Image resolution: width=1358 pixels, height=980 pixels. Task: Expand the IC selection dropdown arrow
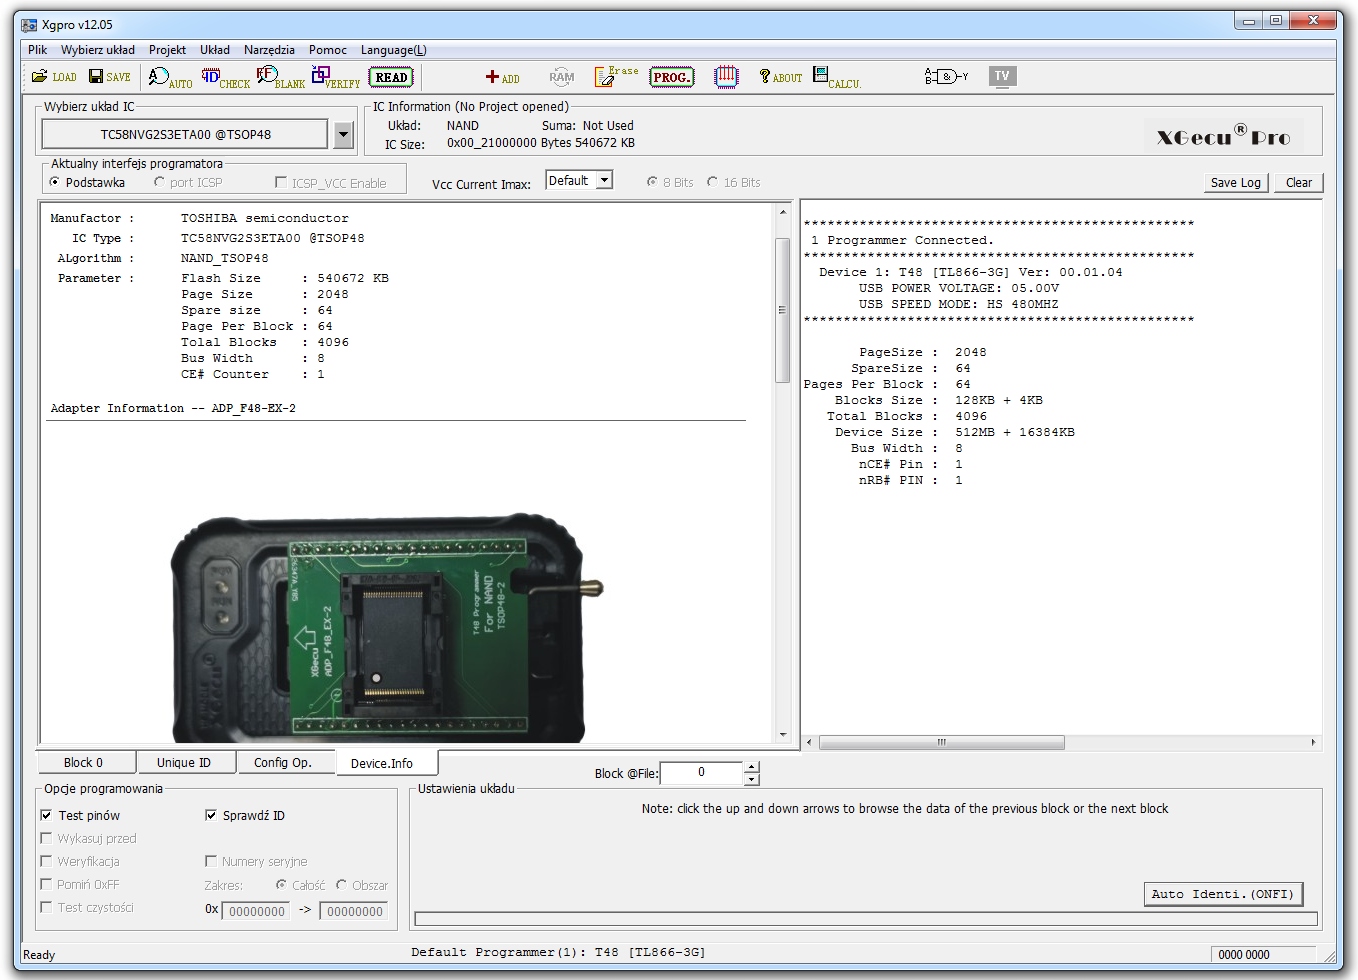344,134
